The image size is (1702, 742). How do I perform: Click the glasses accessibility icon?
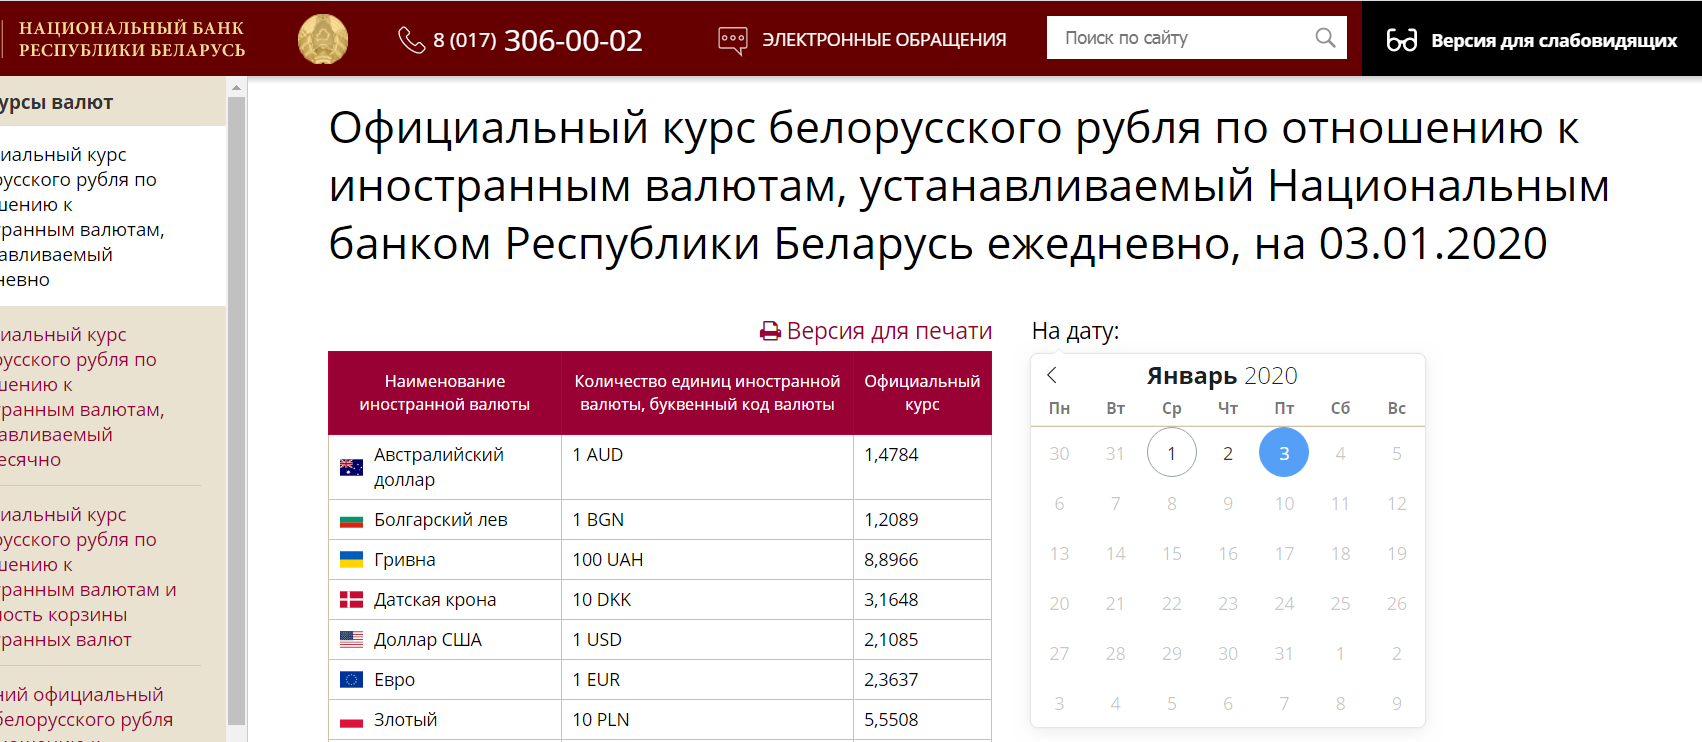pos(1401,40)
